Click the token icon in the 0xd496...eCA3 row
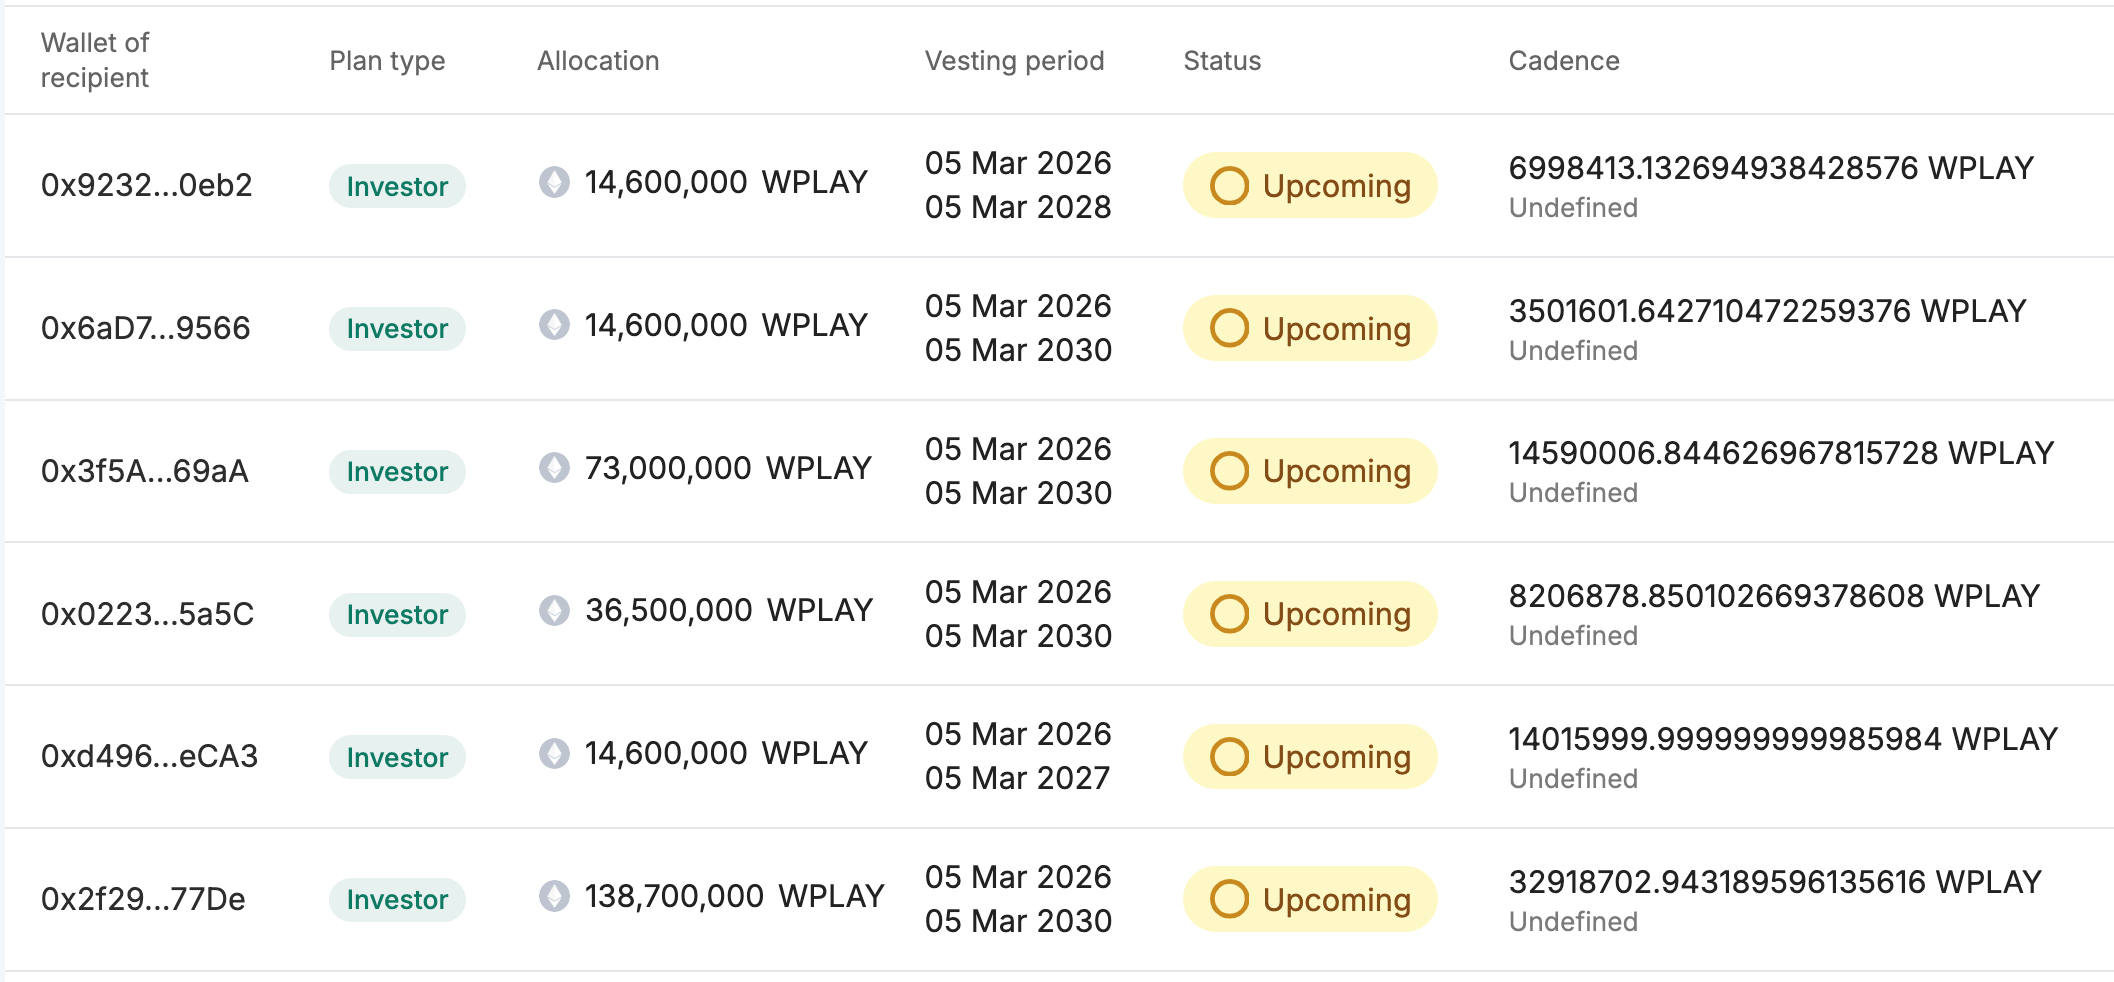2114x982 pixels. [x=554, y=753]
